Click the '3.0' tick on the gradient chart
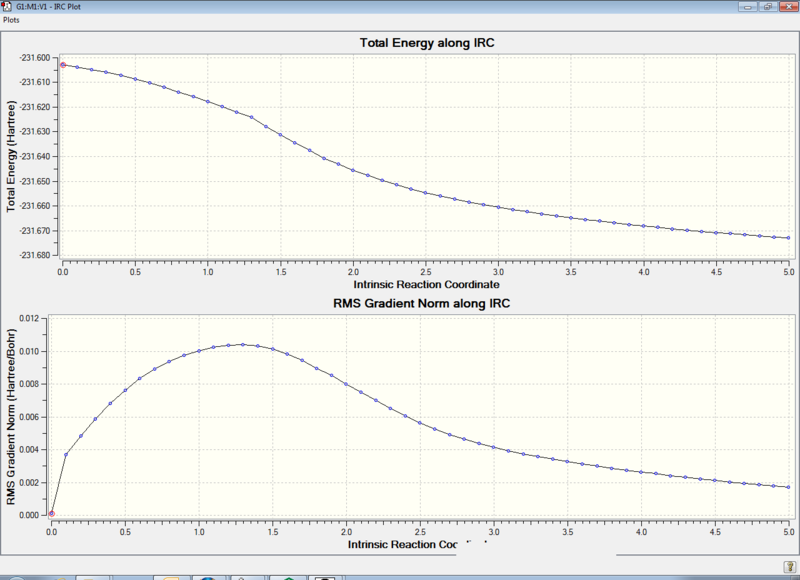 (x=494, y=532)
